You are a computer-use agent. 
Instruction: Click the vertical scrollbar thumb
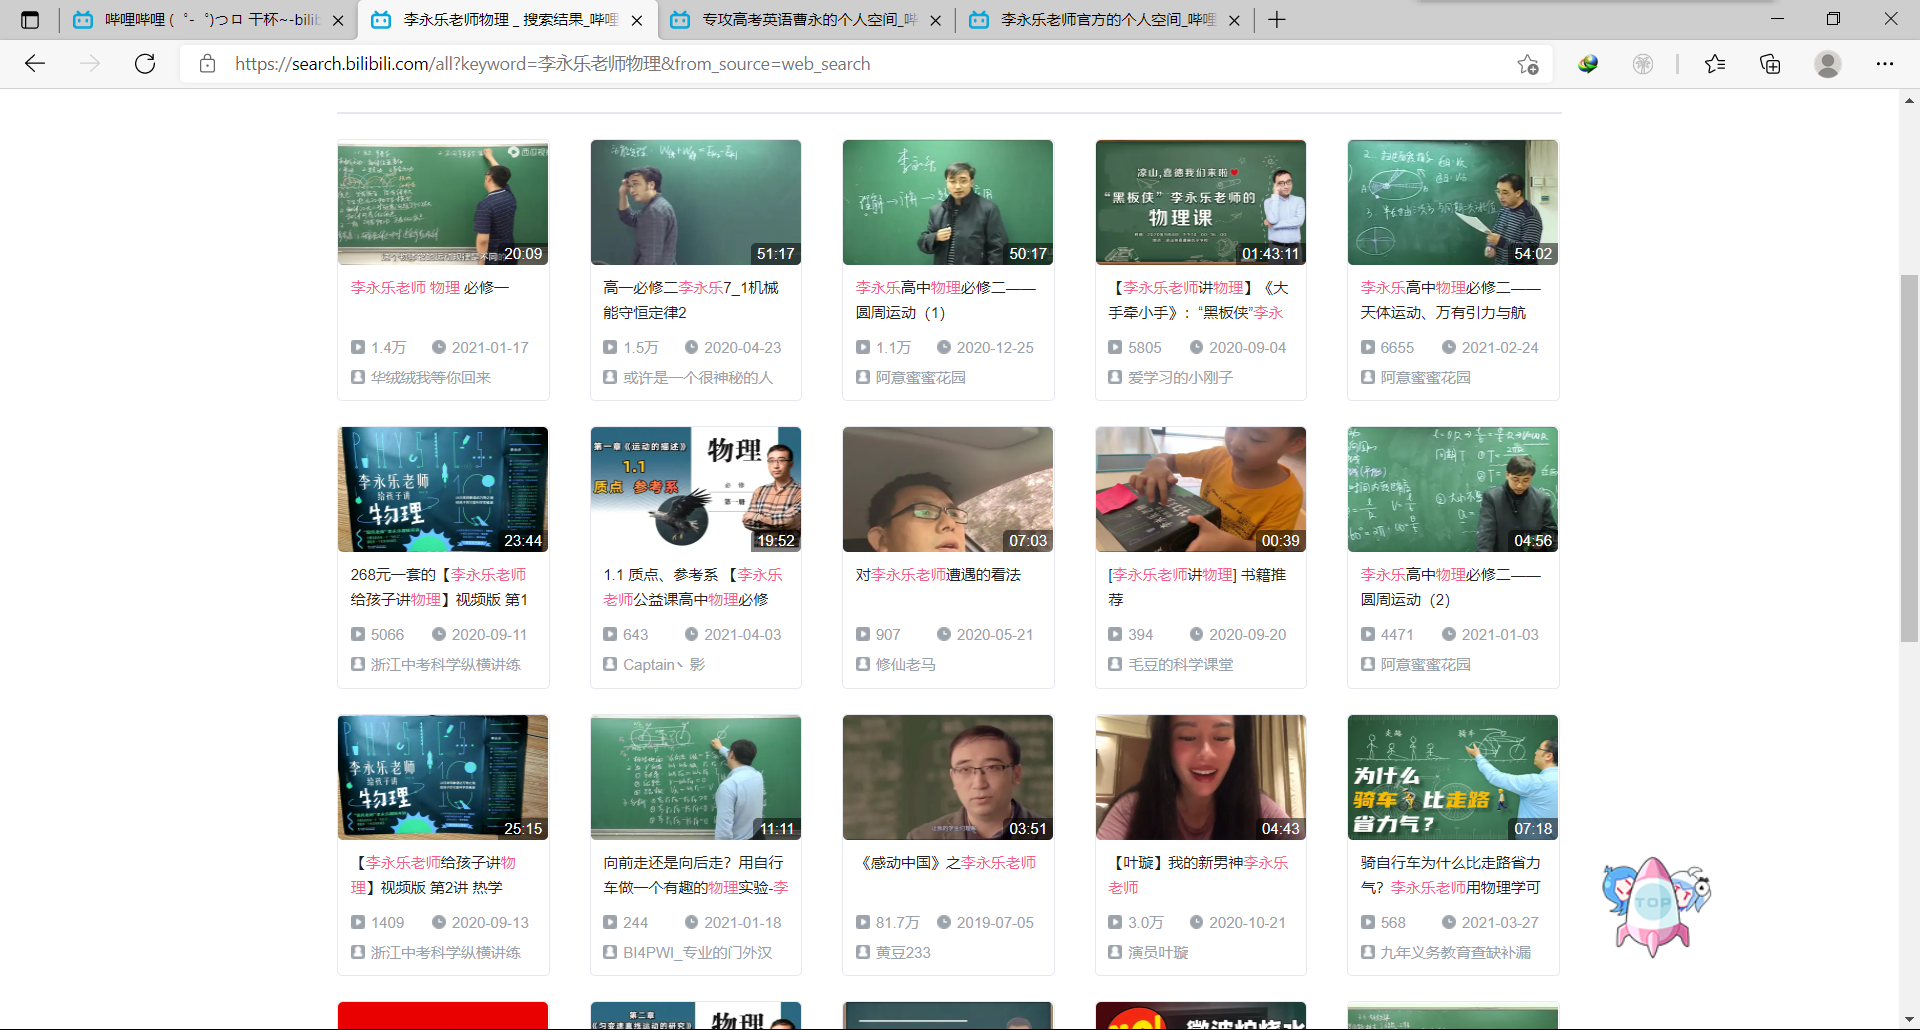pyautogui.click(x=1909, y=458)
